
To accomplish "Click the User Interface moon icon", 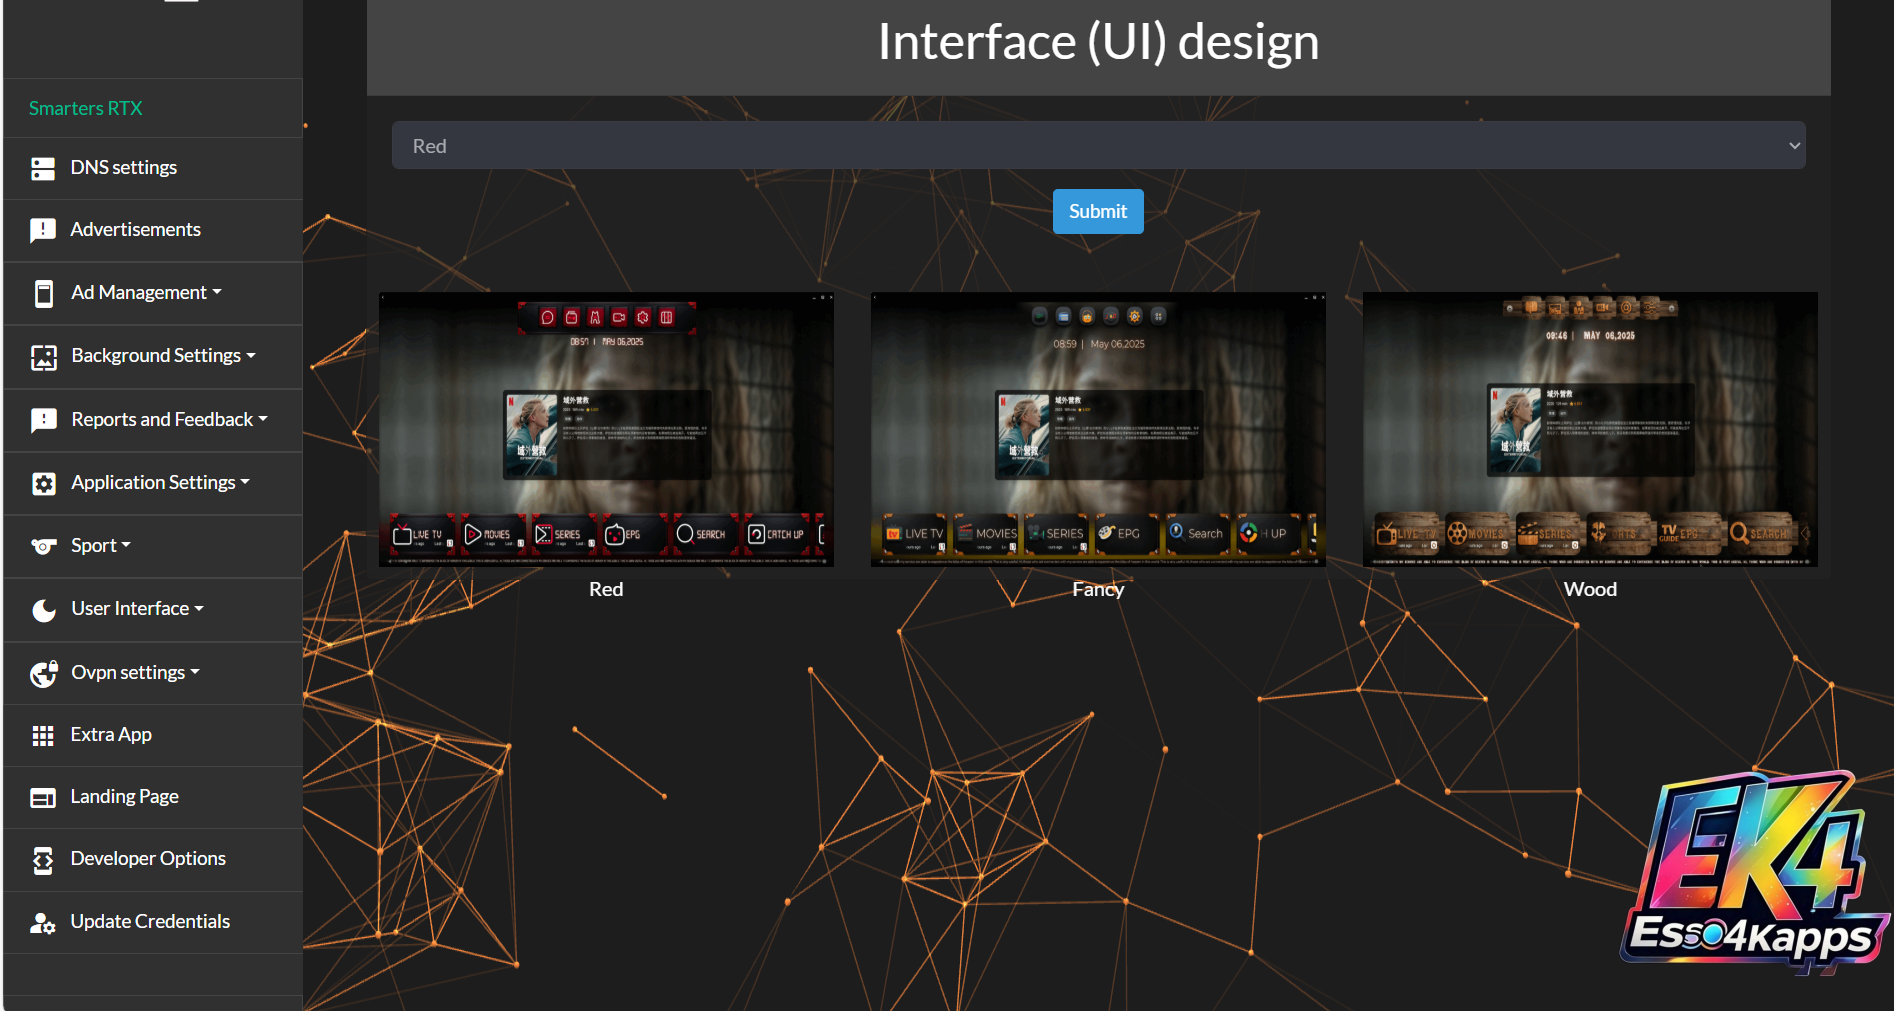I will (43, 610).
